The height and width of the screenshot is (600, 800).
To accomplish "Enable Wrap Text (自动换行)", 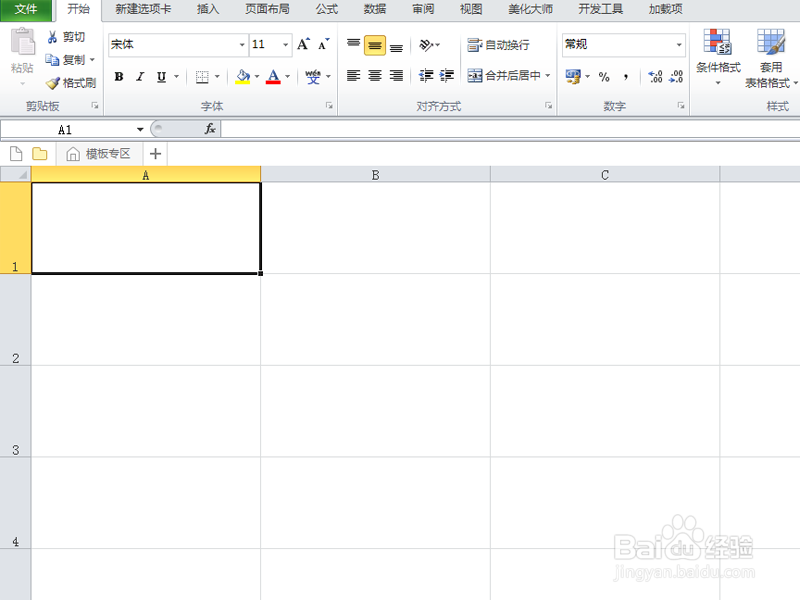I will [498, 45].
